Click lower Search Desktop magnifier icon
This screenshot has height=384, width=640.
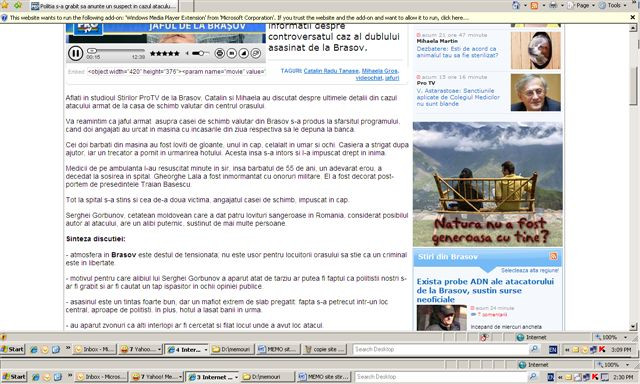pyautogui.click(x=533, y=377)
